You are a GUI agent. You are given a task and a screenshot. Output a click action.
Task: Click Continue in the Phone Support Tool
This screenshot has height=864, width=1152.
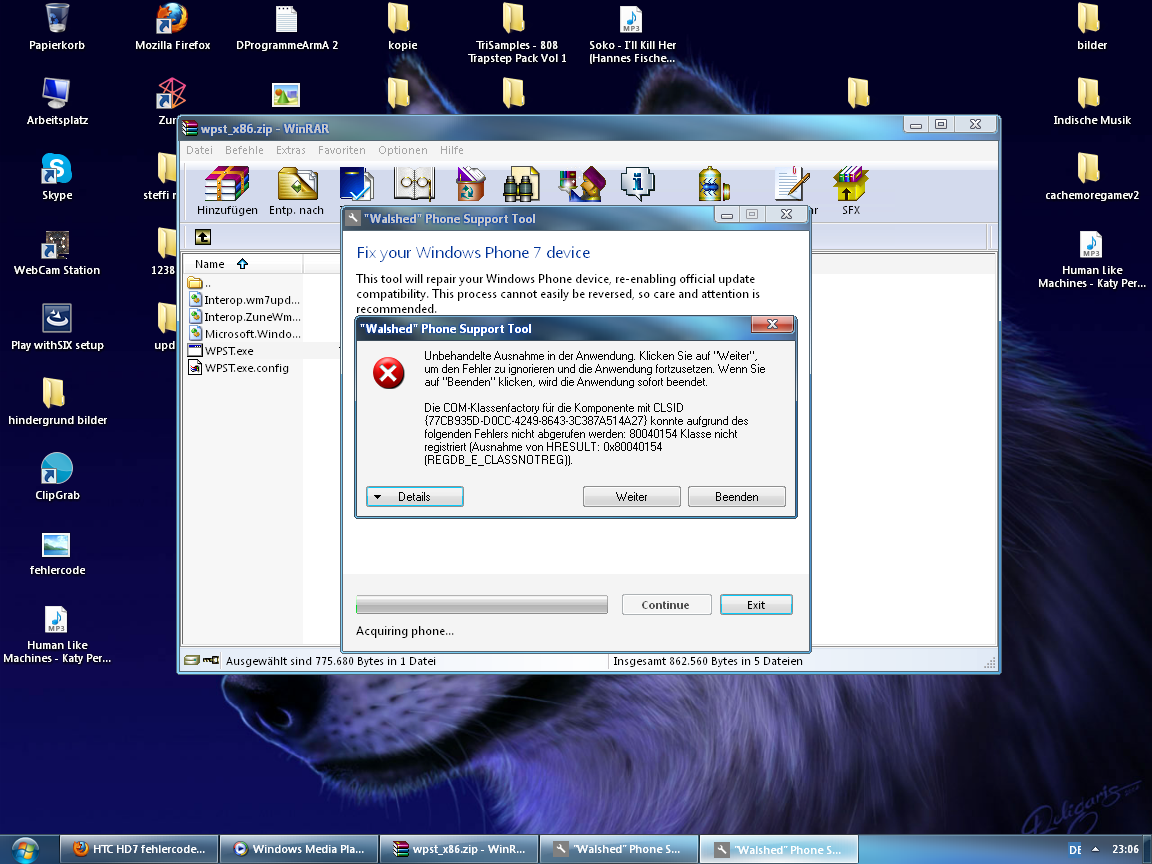[666, 605]
